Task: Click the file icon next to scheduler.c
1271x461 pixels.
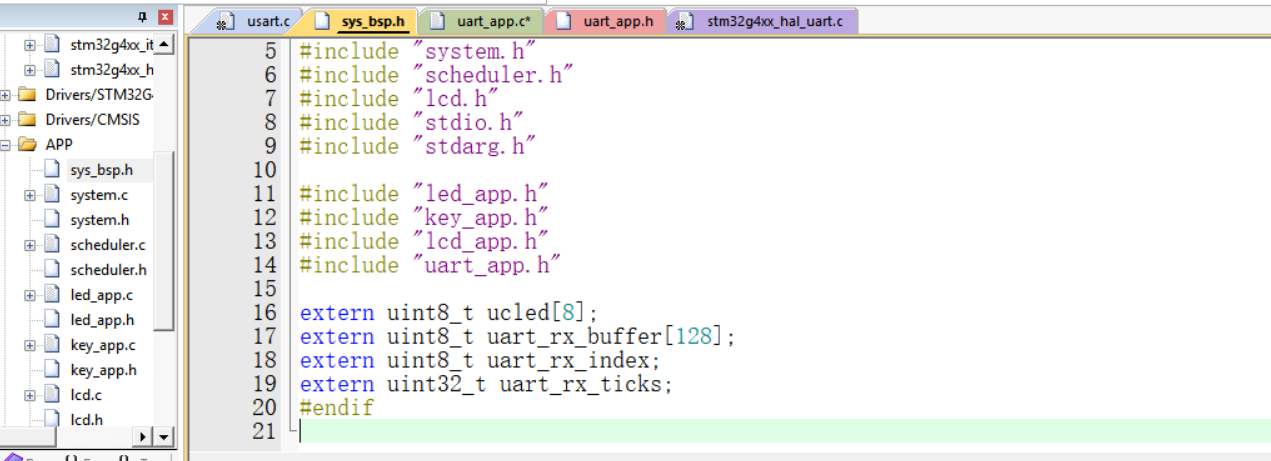Action: [52, 245]
